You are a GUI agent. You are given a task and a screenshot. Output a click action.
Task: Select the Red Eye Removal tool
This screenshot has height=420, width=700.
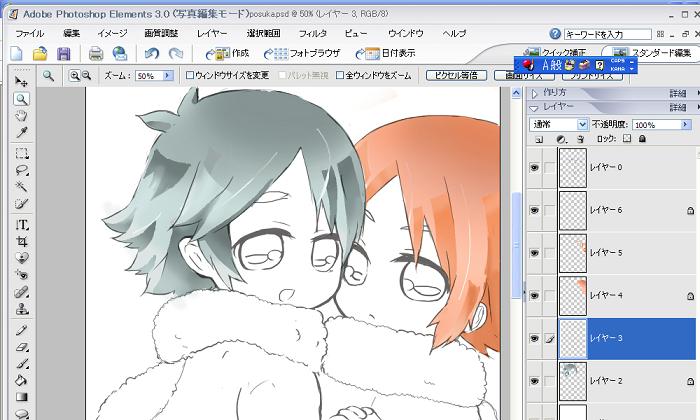pos(21,274)
